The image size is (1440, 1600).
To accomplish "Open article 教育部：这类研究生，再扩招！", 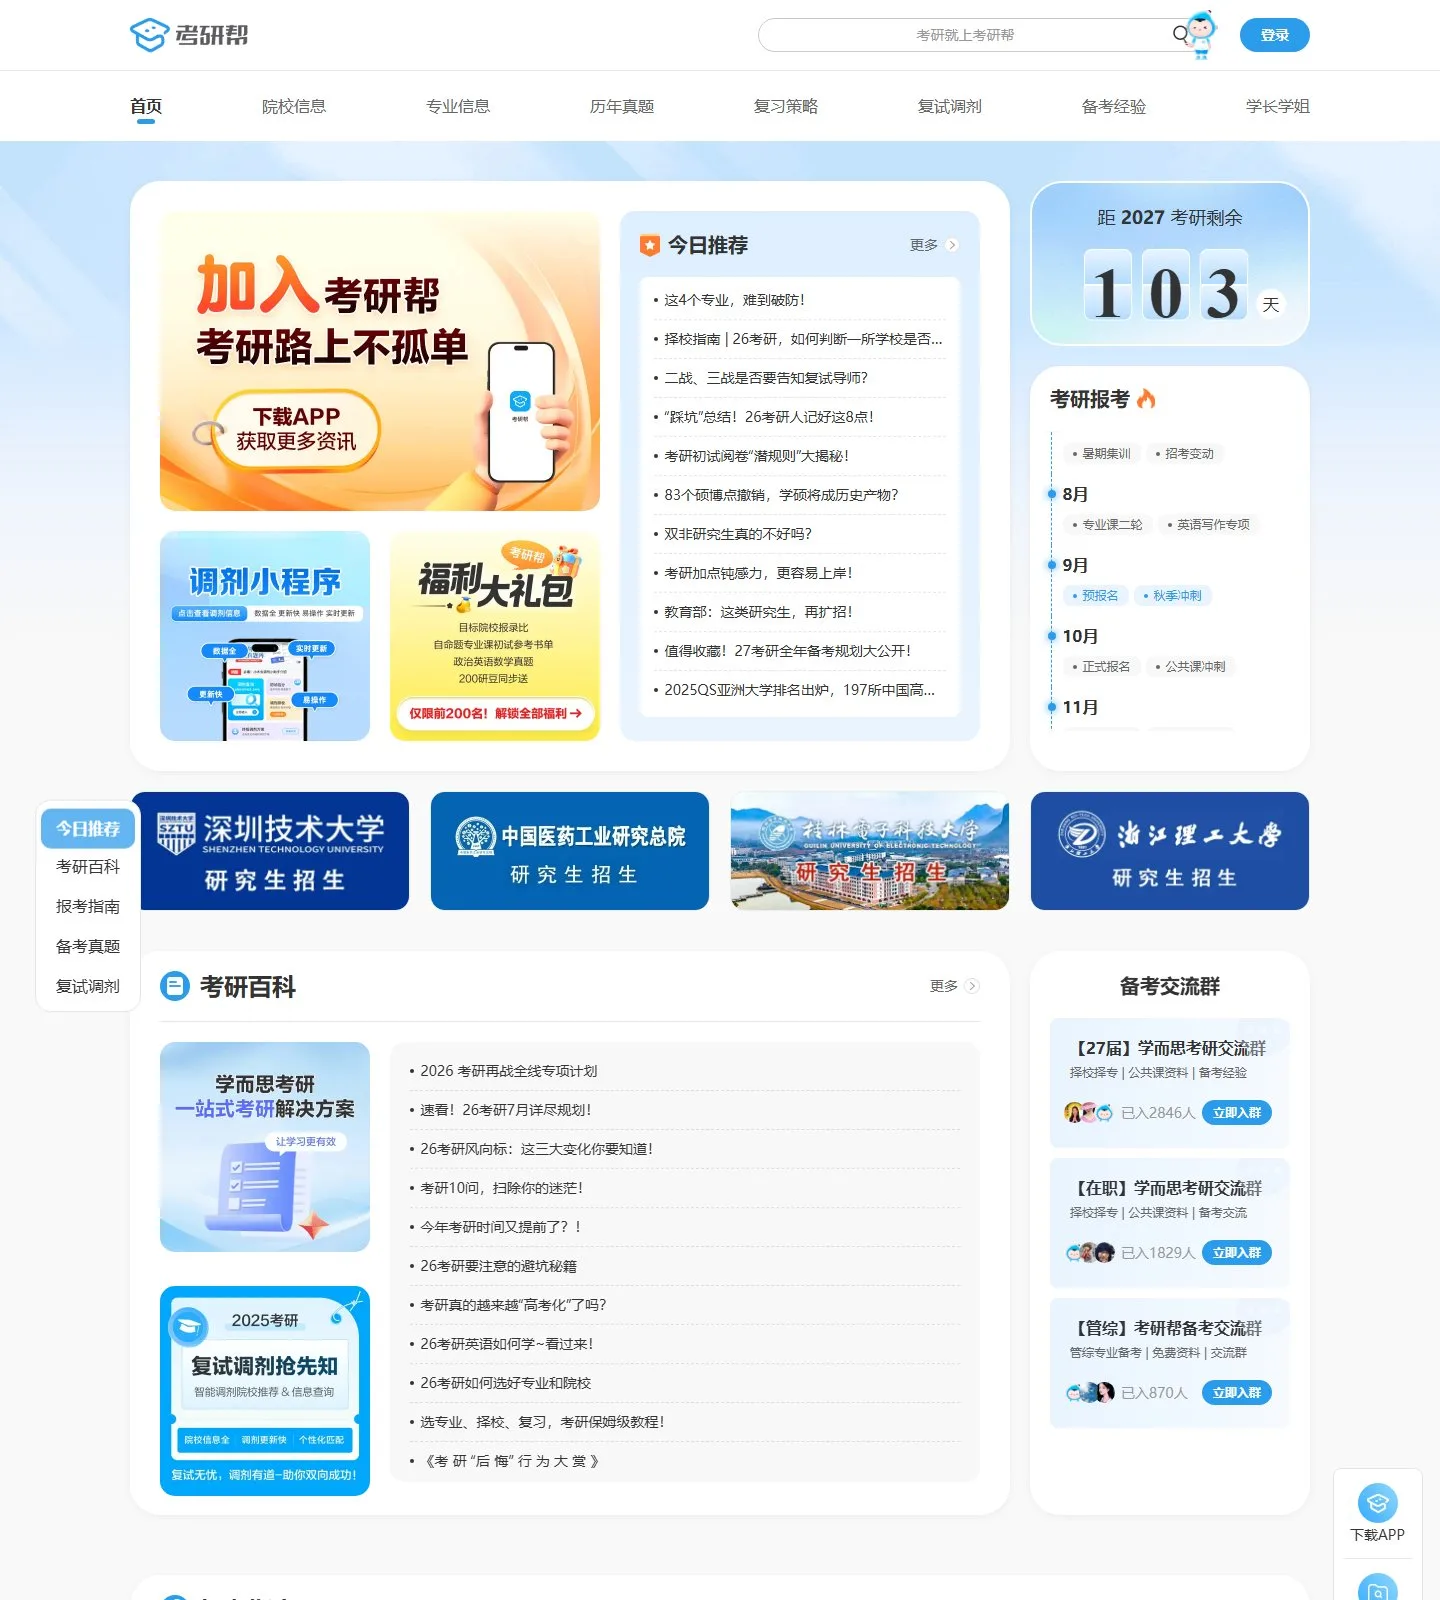I will [x=758, y=612].
